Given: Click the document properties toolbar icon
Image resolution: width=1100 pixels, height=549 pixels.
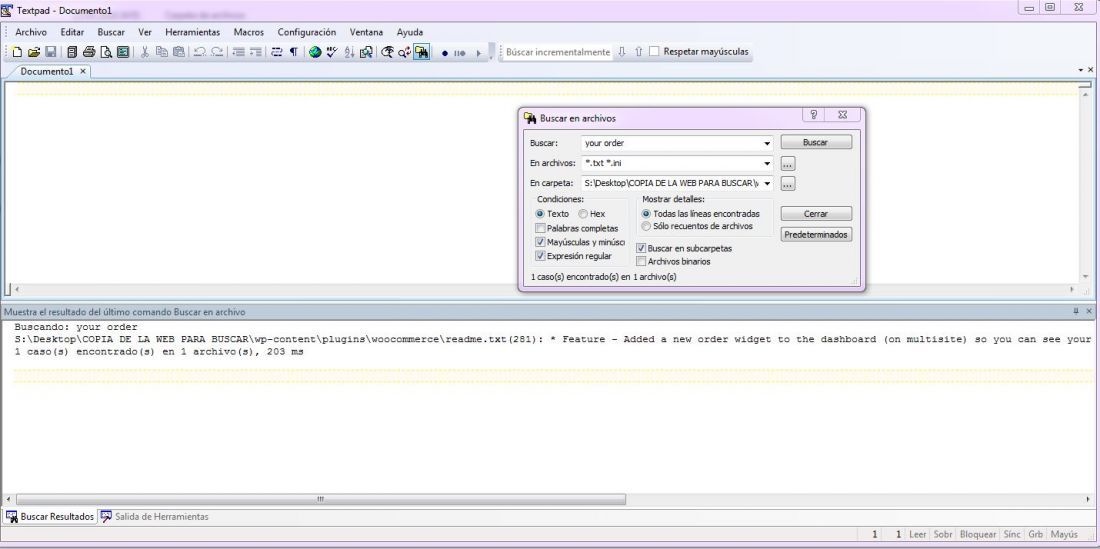Looking at the screenshot, I should [x=123, y=52].
